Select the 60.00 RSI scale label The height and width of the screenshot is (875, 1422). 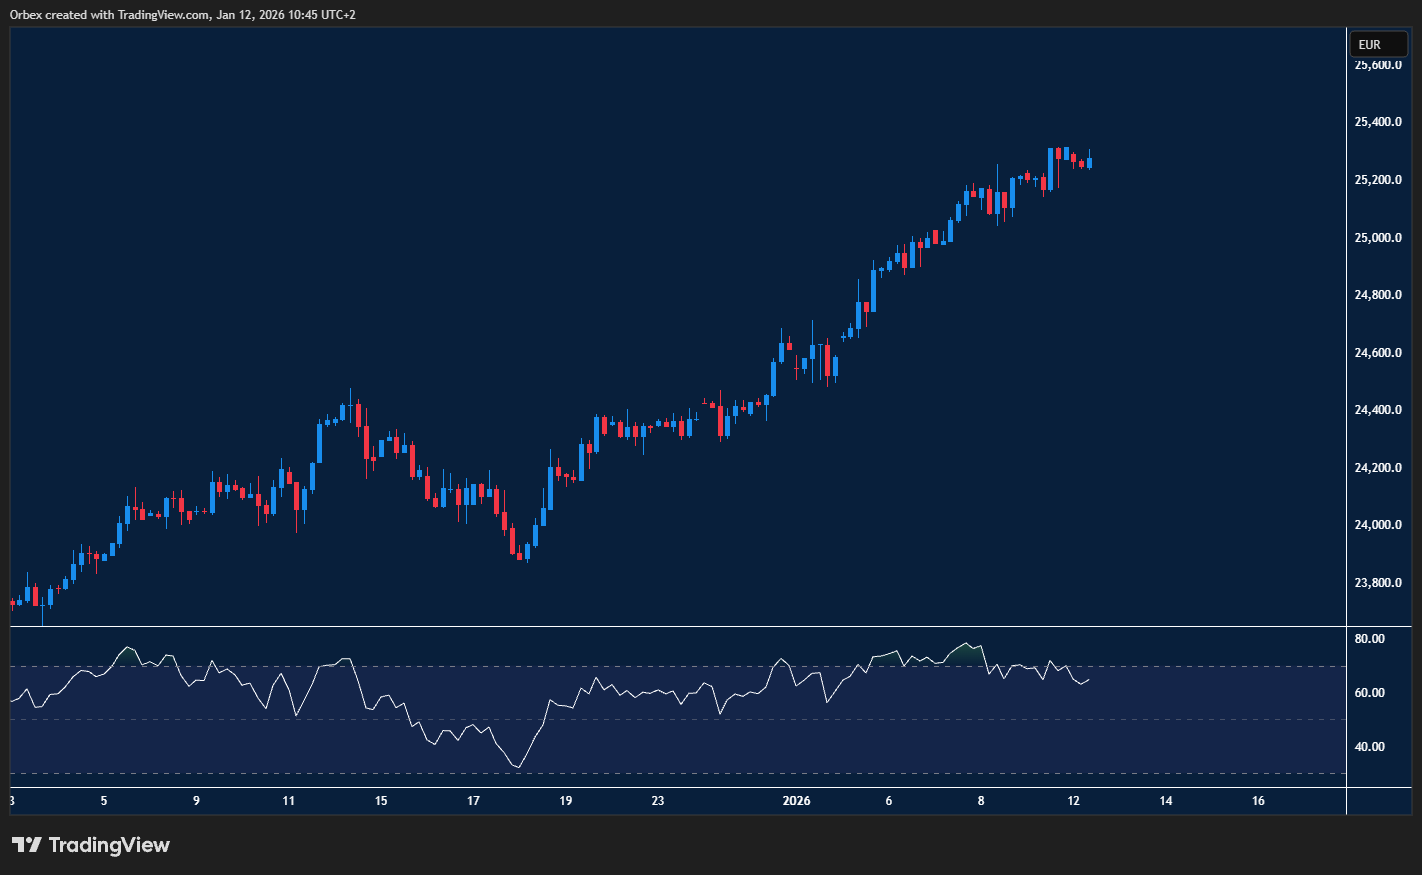(x=1369, y=693)
